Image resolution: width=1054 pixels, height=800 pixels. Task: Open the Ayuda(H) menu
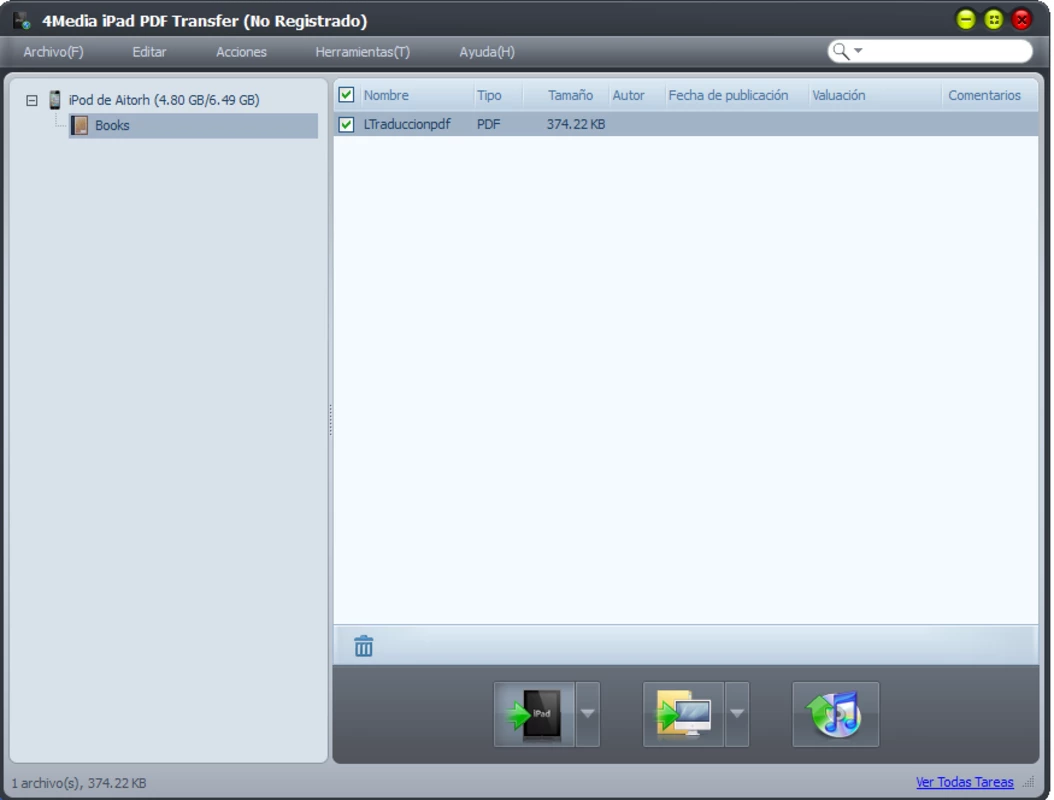(x=487, y=52)
